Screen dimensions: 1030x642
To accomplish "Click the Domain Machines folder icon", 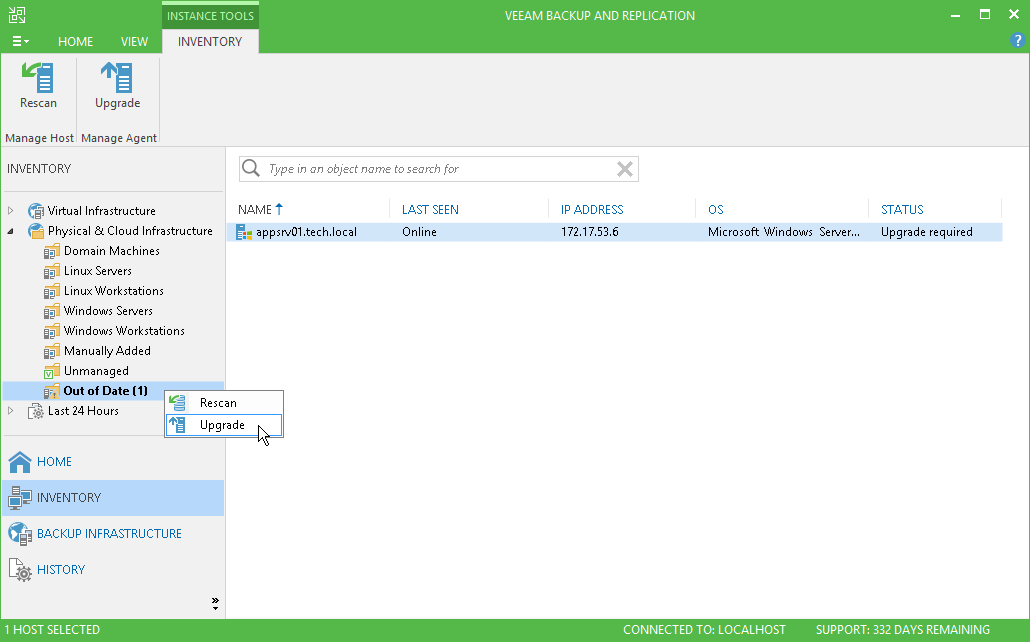I will (51, 252).
